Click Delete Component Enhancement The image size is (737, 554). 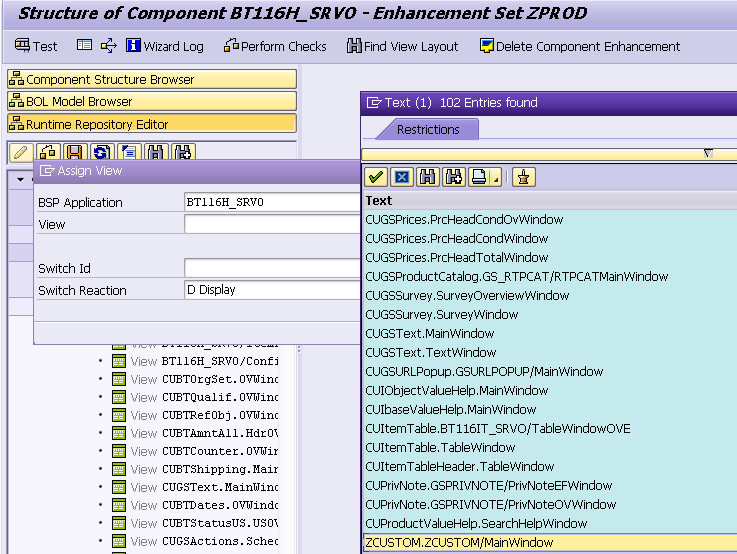[x=580, y=46]
